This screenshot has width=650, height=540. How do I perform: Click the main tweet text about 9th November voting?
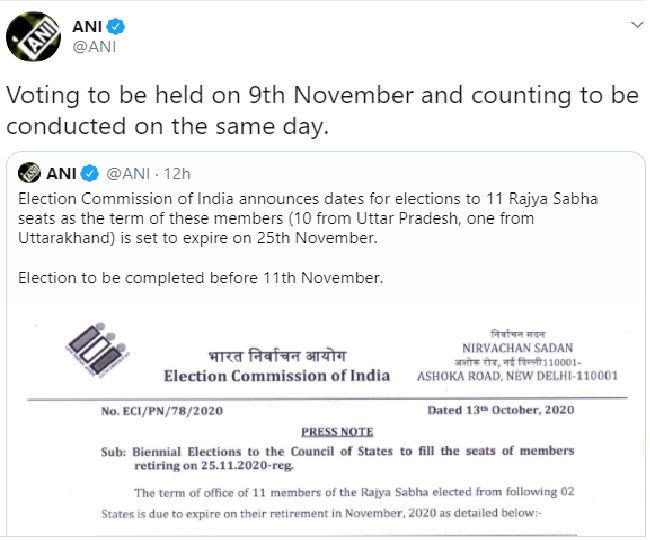(322, 112)
